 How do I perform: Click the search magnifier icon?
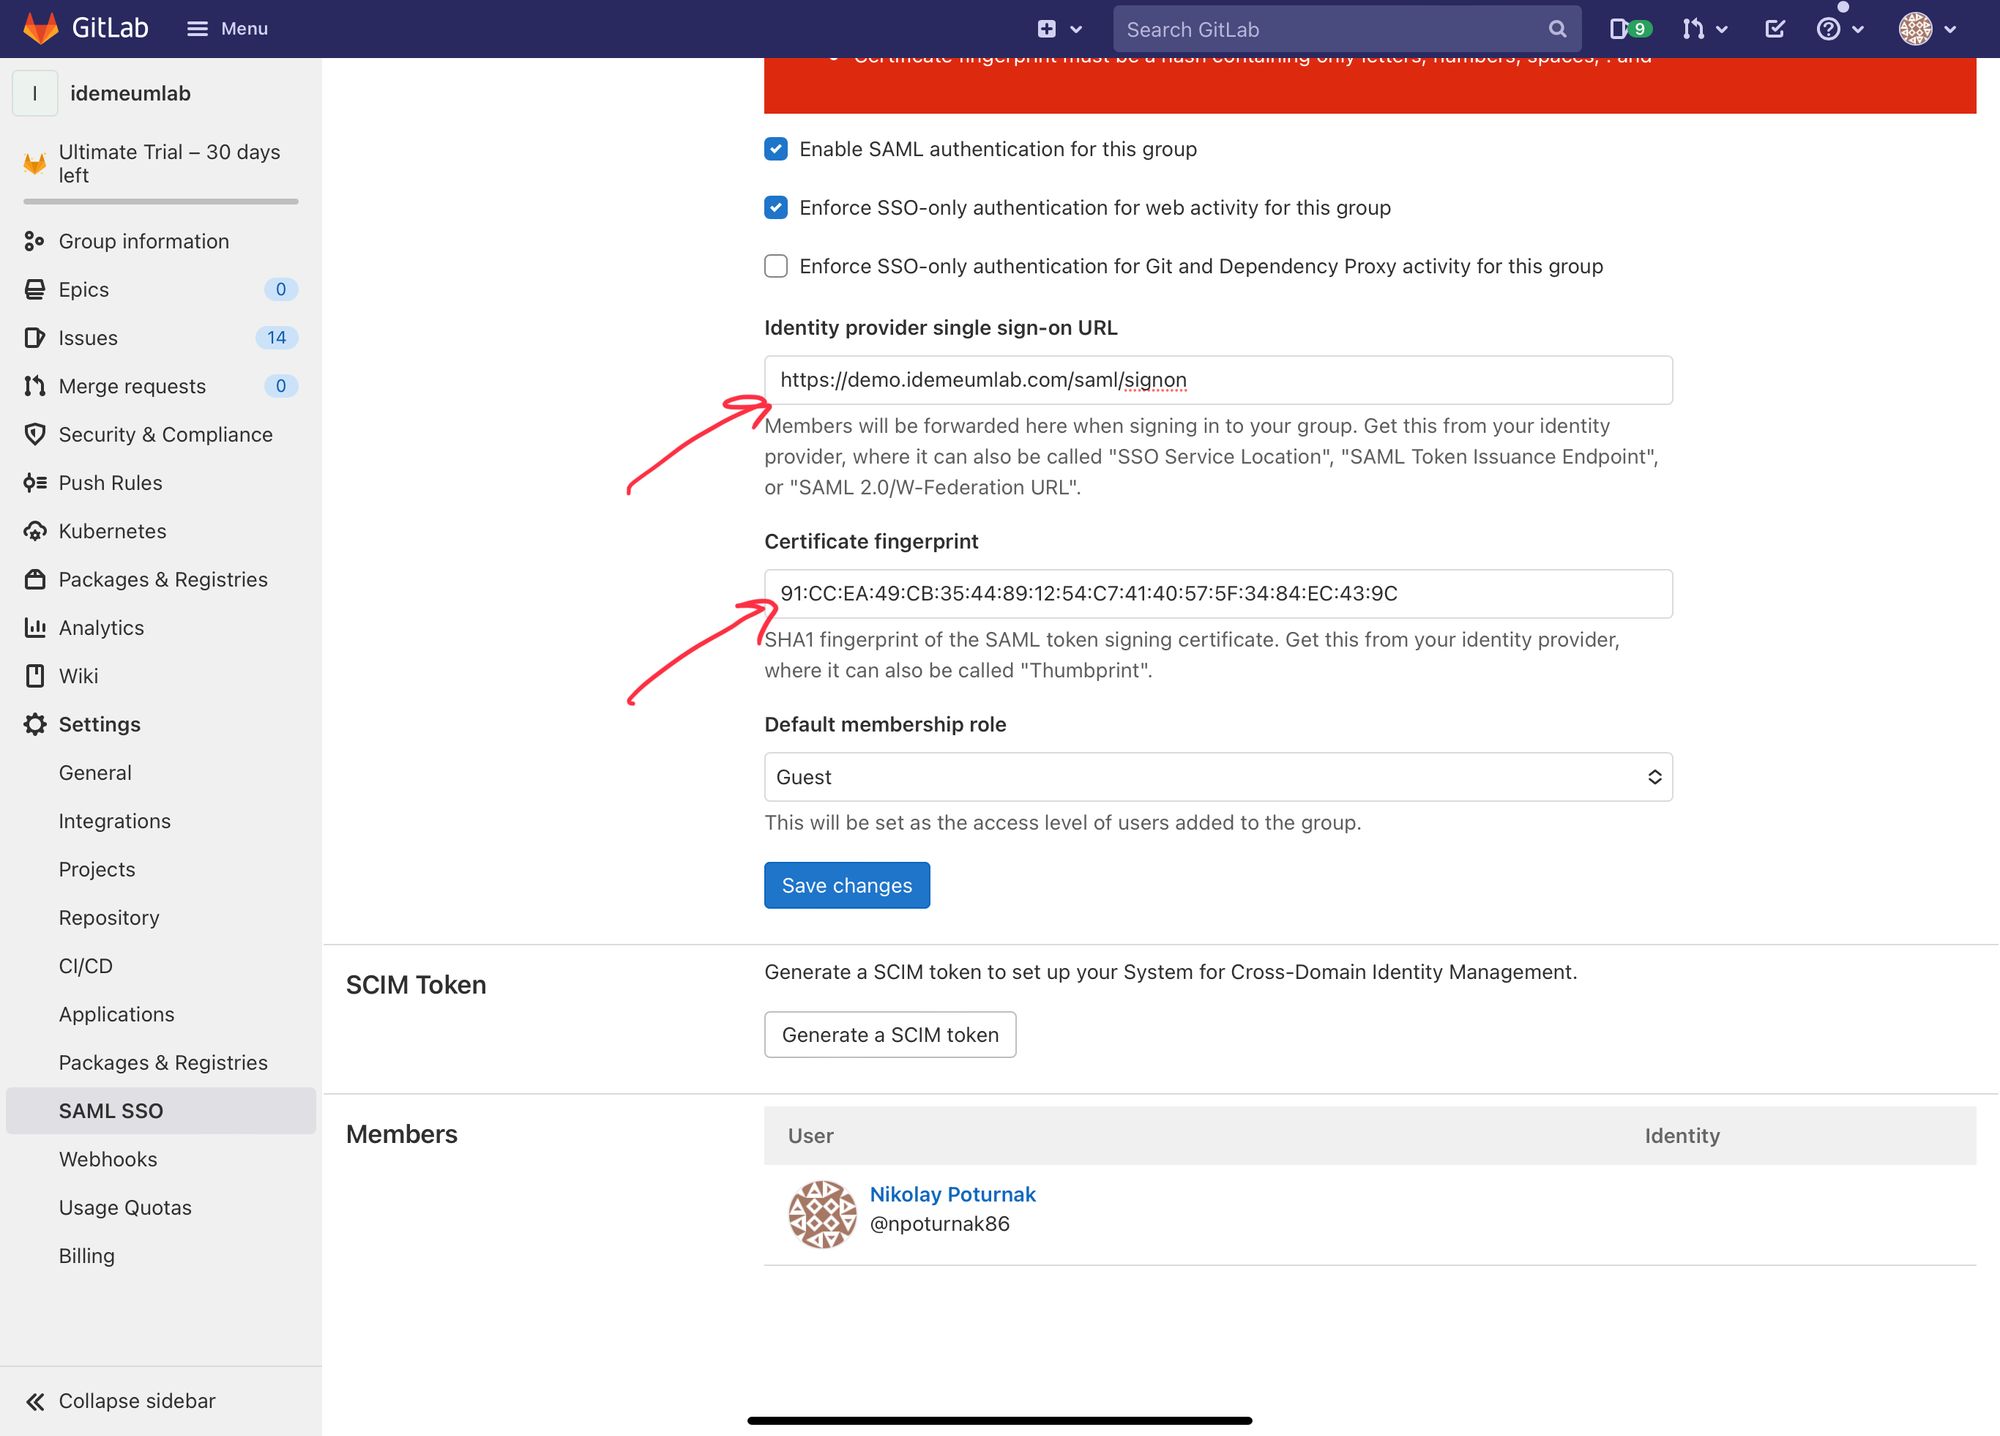click(1557, 29)
